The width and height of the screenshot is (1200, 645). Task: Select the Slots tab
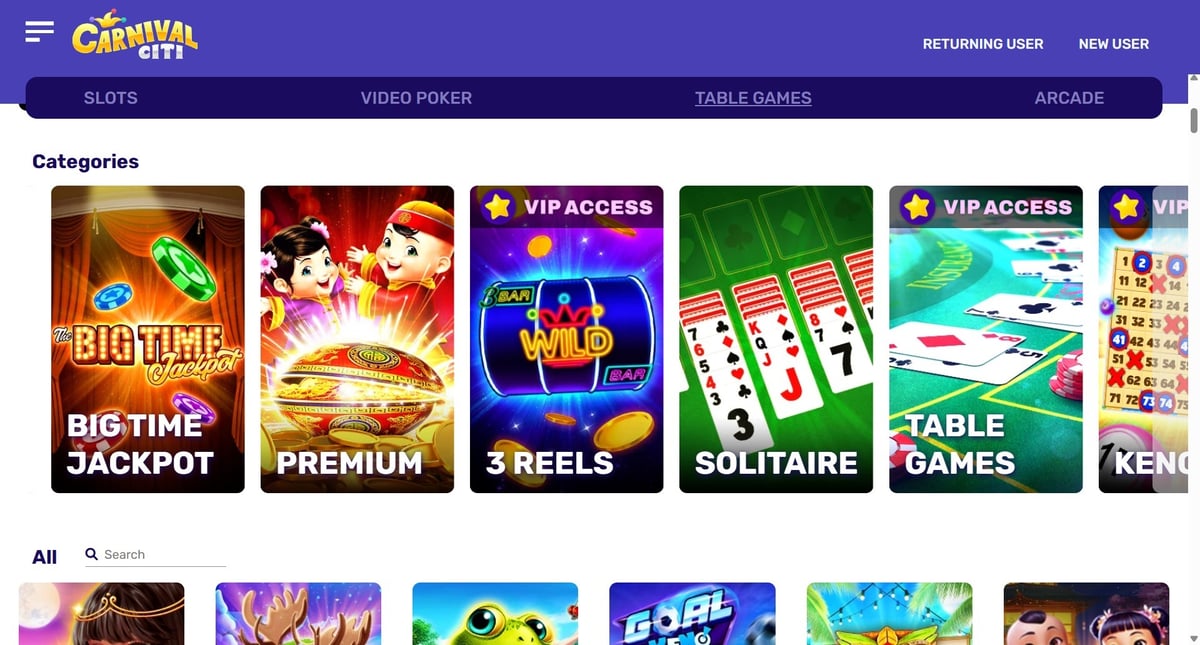coord(111,98)
